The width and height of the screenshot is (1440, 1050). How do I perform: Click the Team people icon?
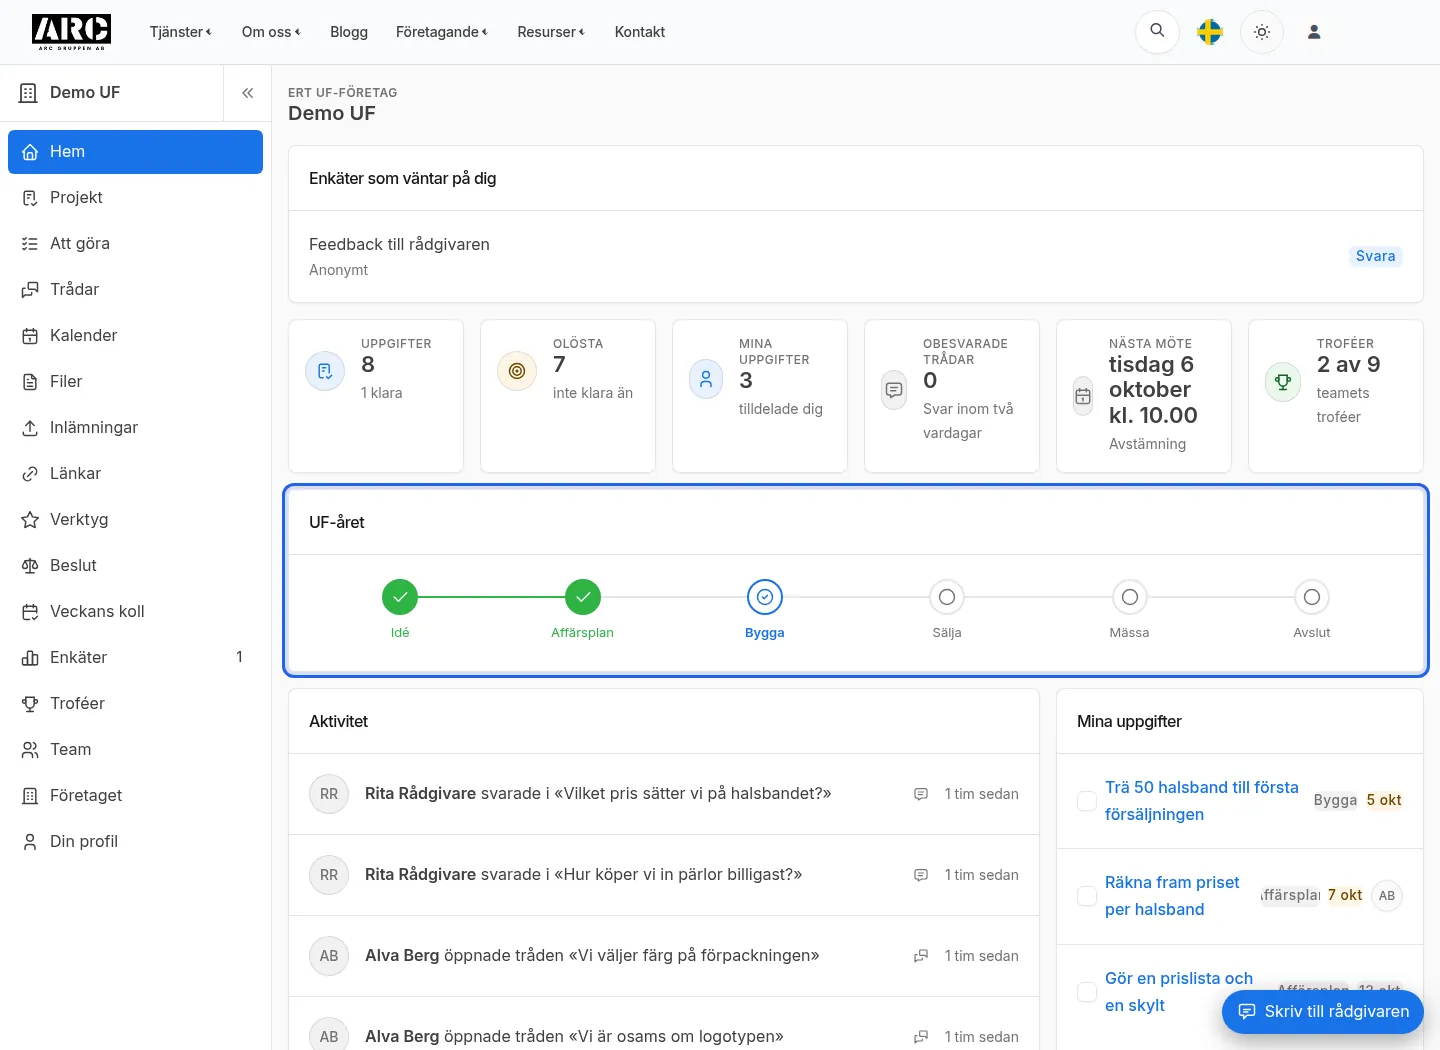point(30,750)
